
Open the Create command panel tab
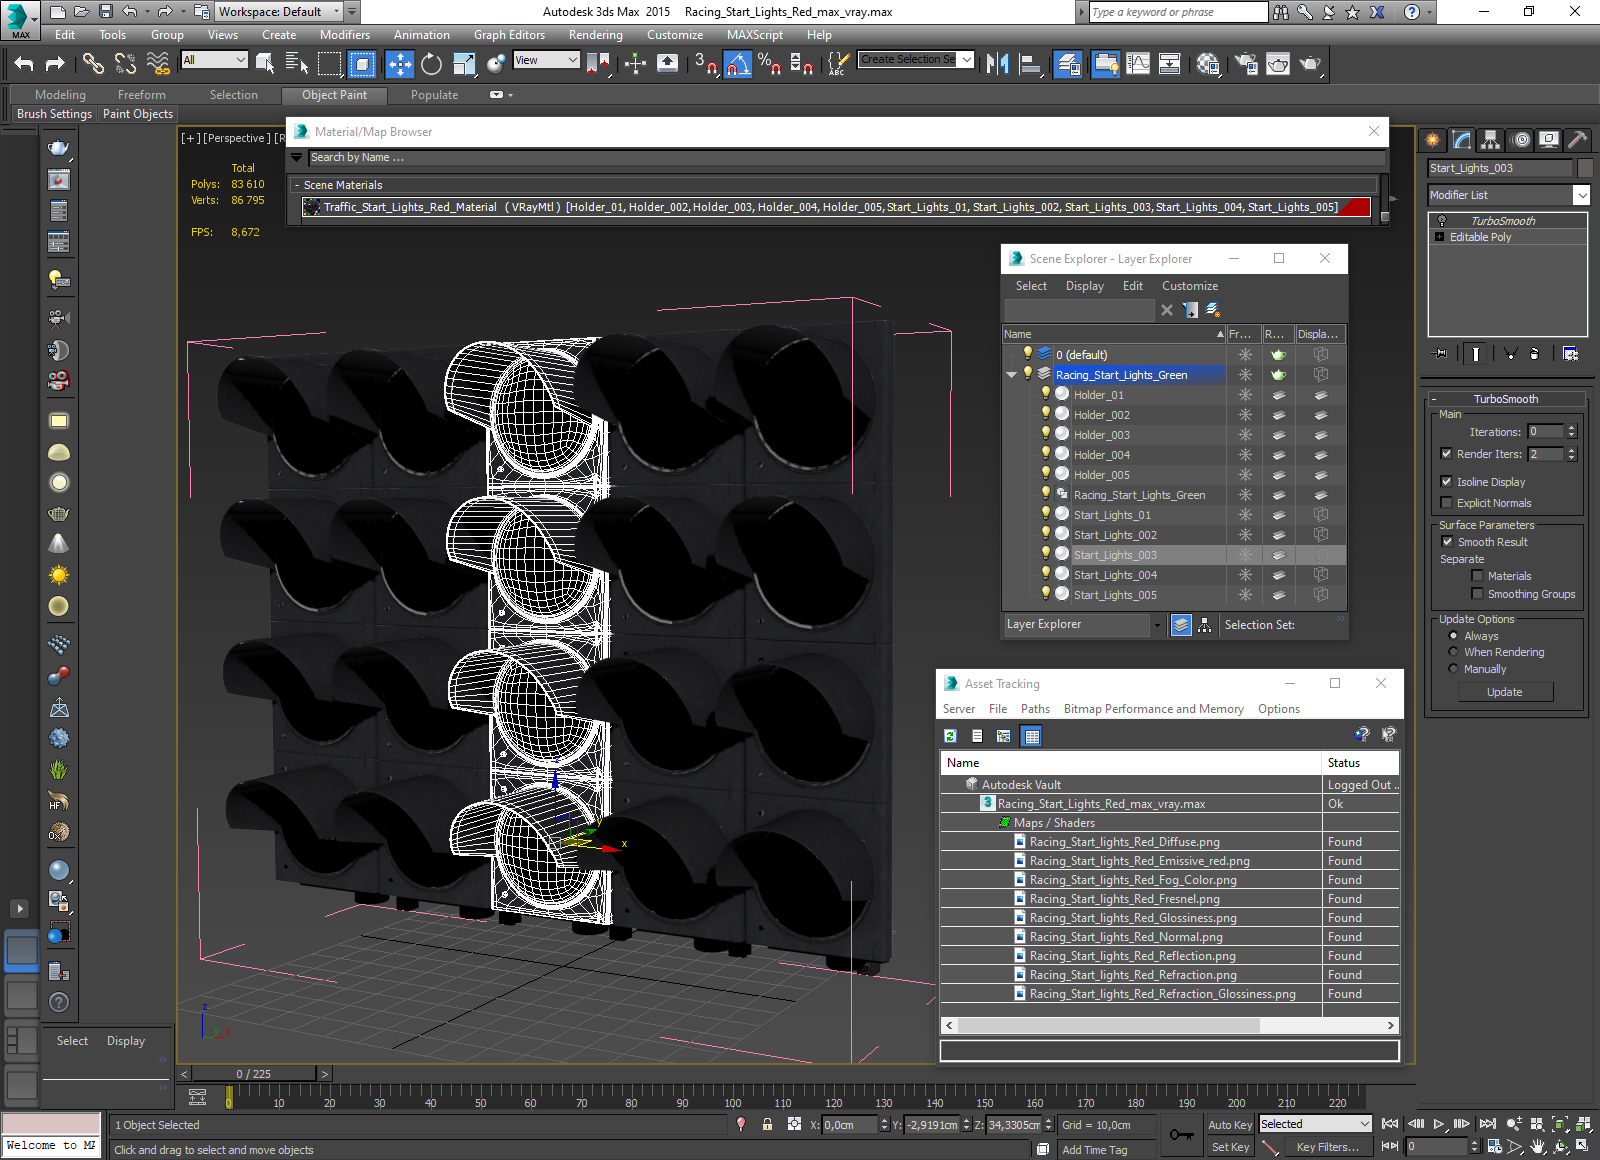1433,140
